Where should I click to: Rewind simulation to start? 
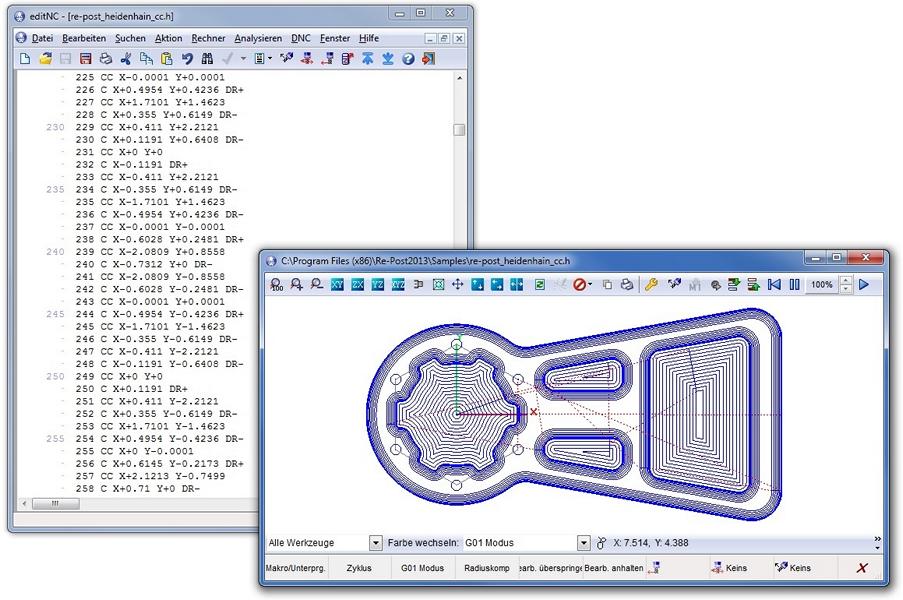point(775,284)
